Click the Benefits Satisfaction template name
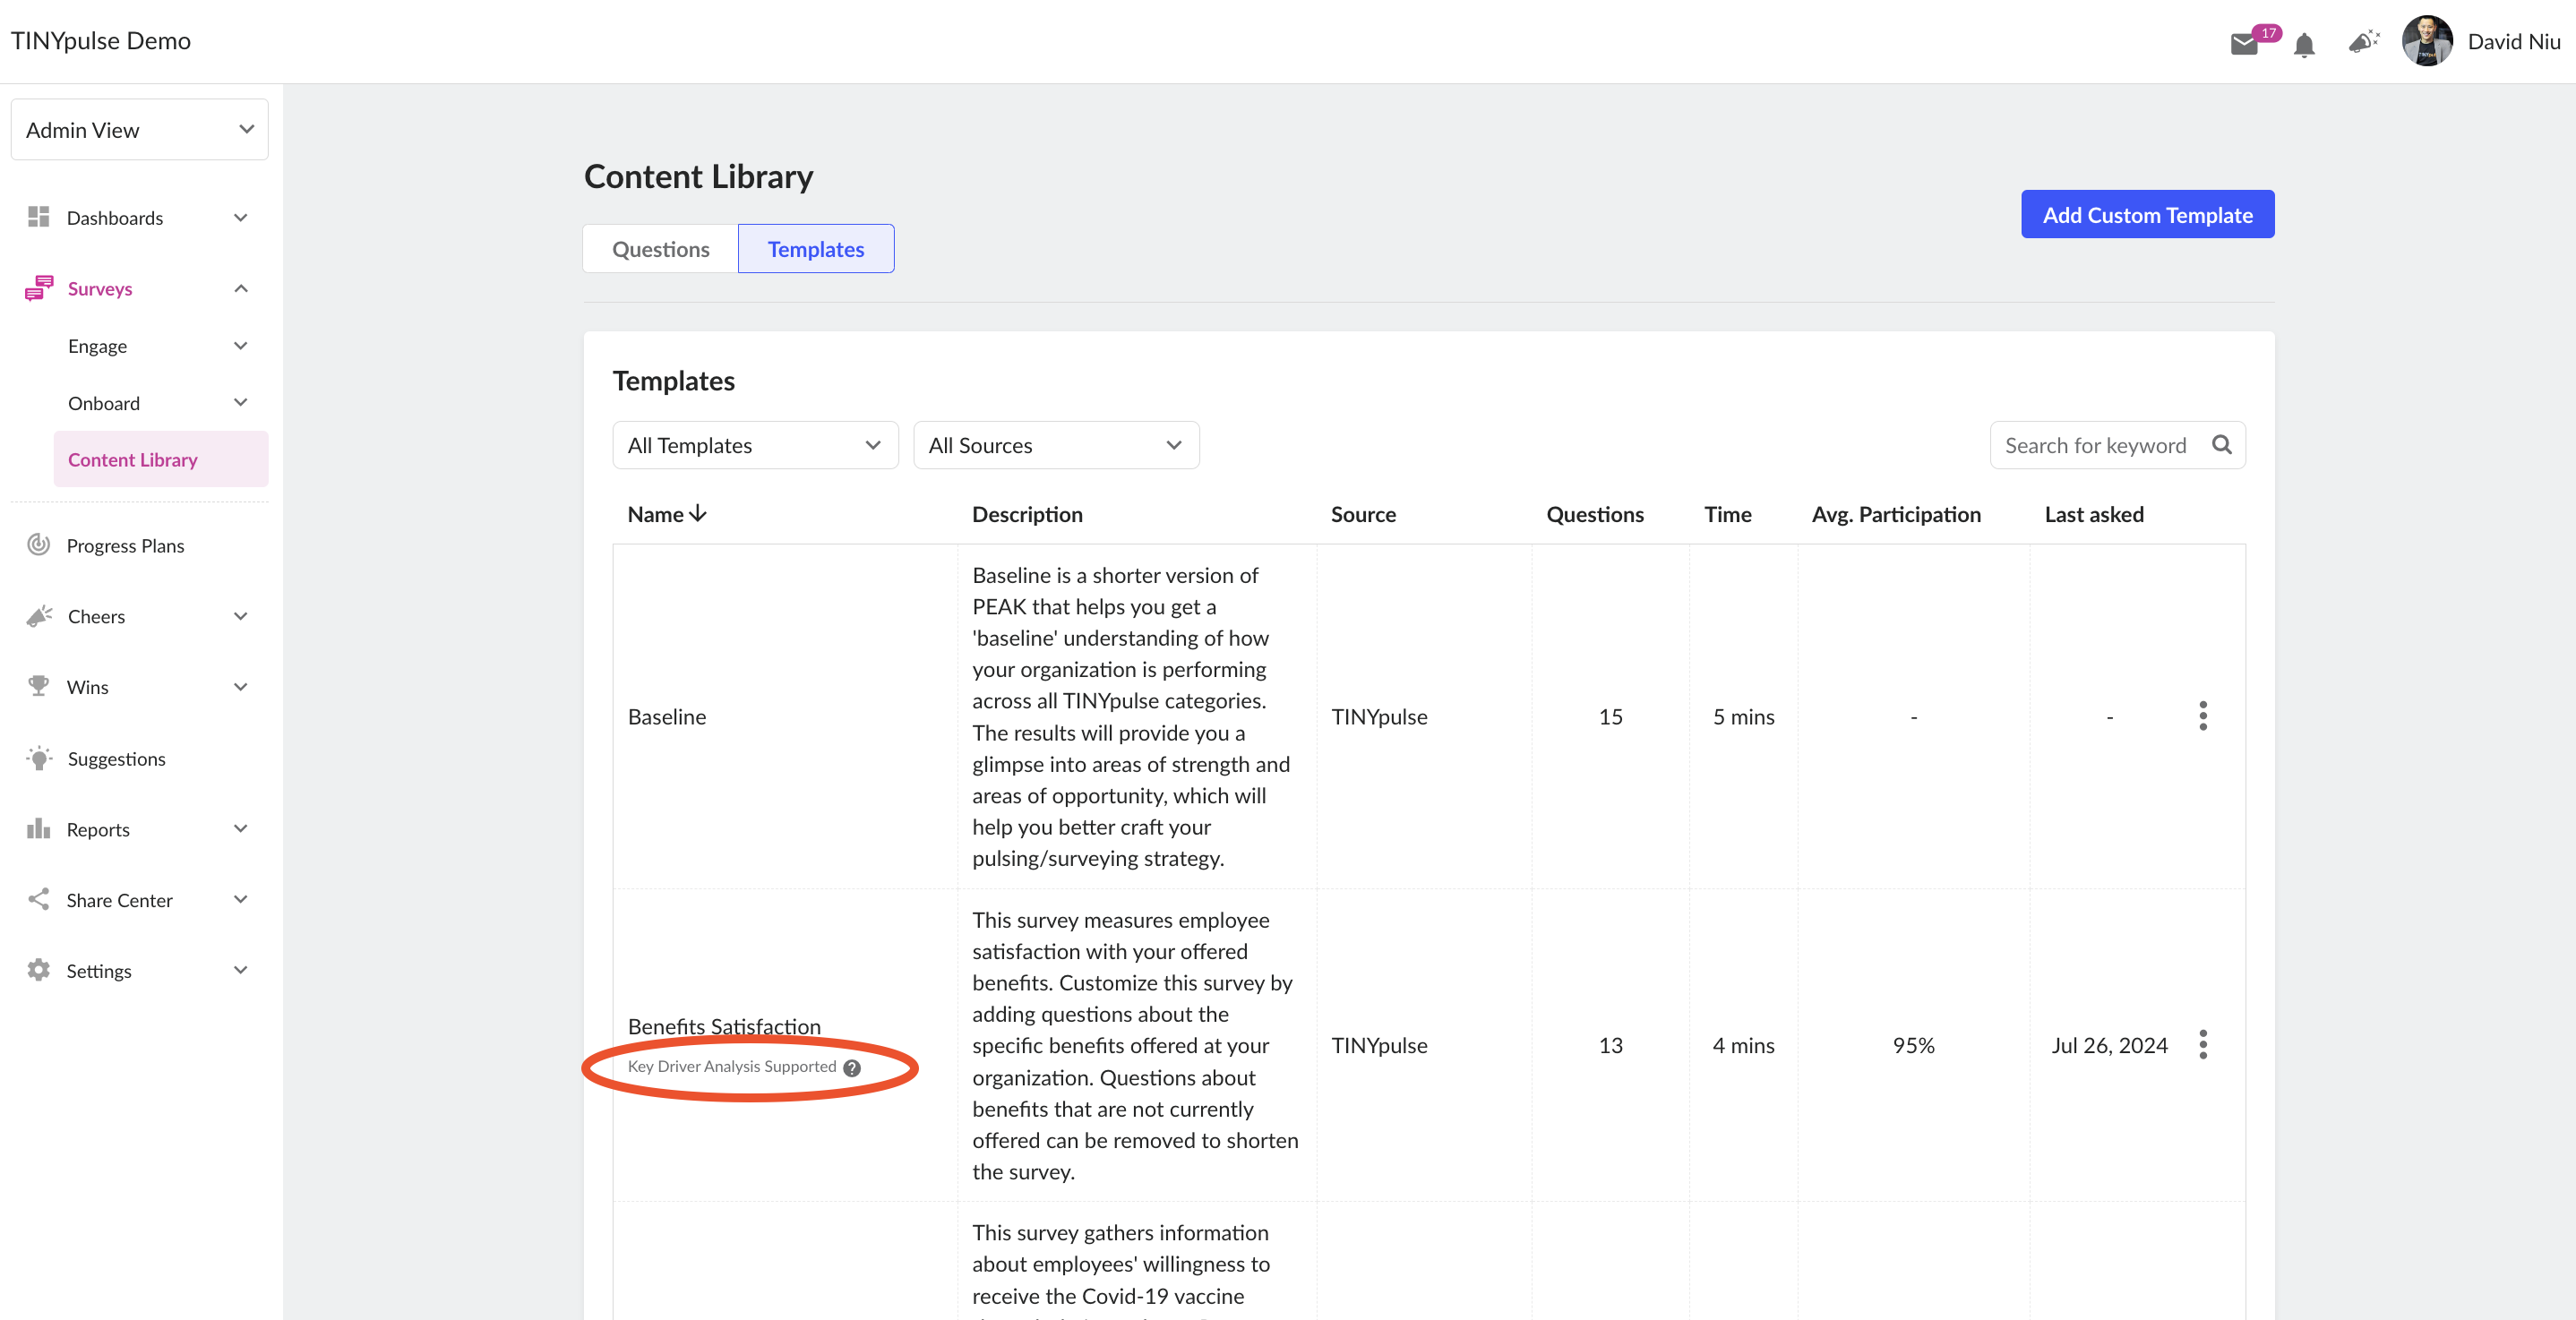 point(724,1026)
